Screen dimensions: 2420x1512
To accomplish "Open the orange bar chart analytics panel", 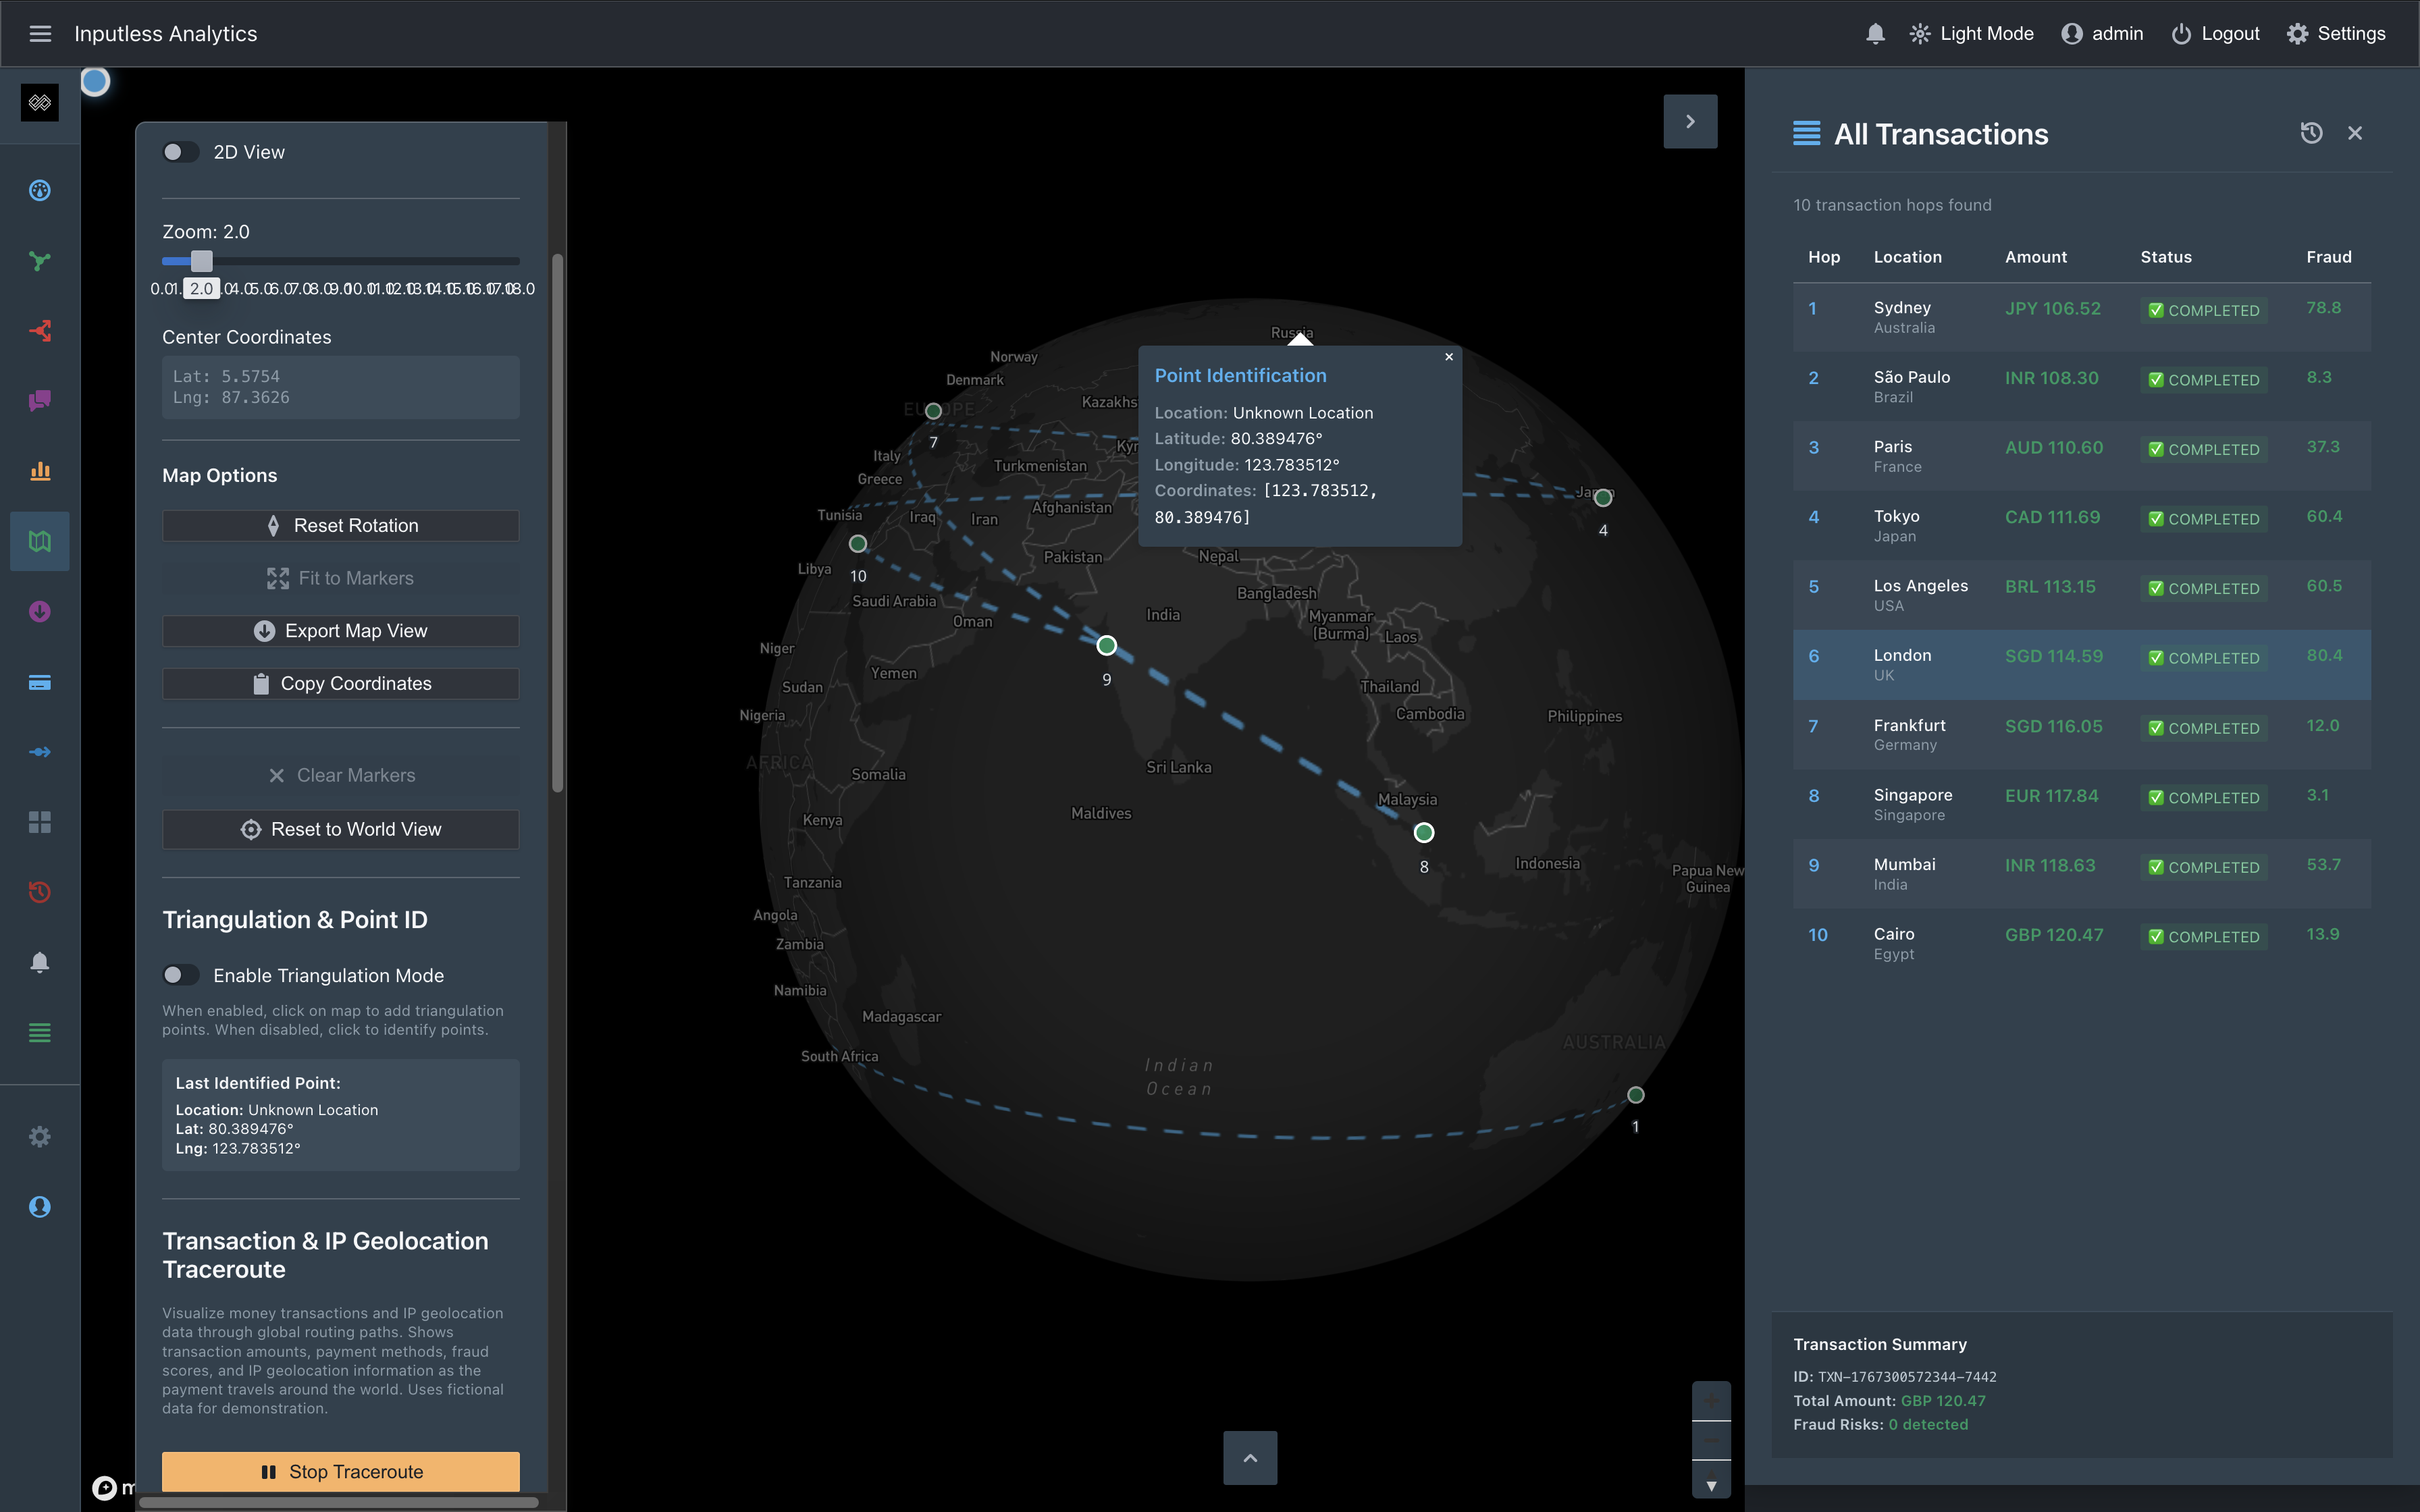I will point(40,471).
